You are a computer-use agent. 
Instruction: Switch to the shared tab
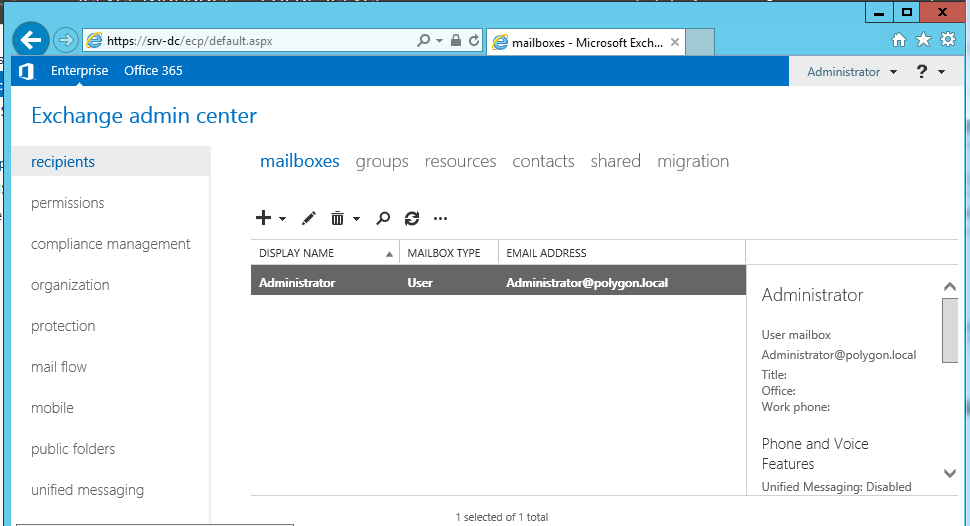coord(616,161)
